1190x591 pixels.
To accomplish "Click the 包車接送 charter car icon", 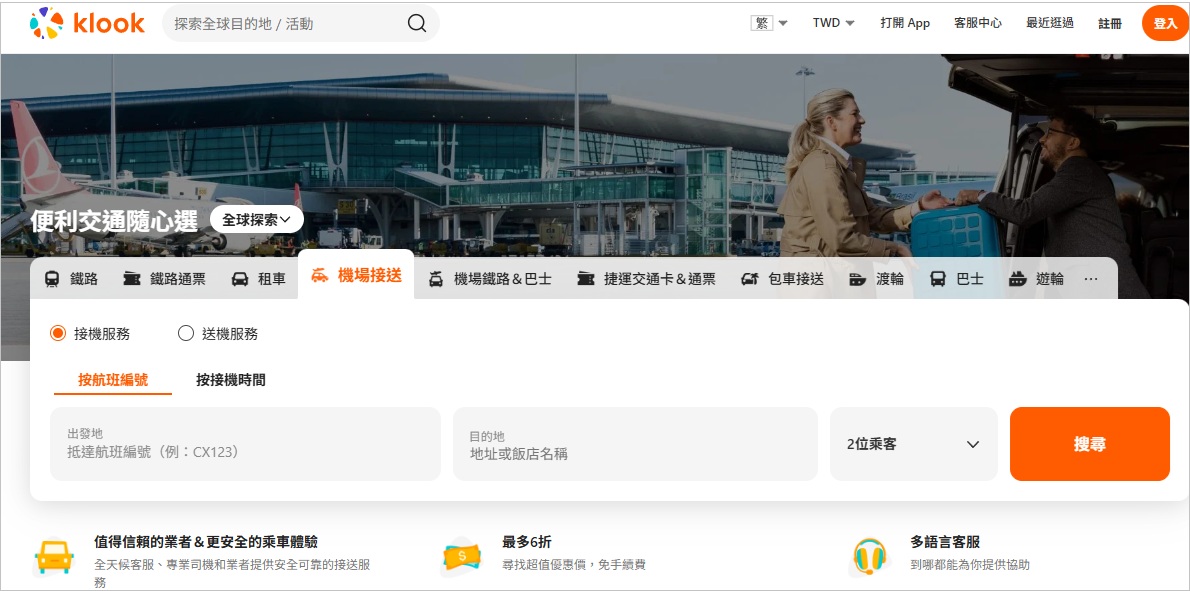I will click(x=750, y=279).
